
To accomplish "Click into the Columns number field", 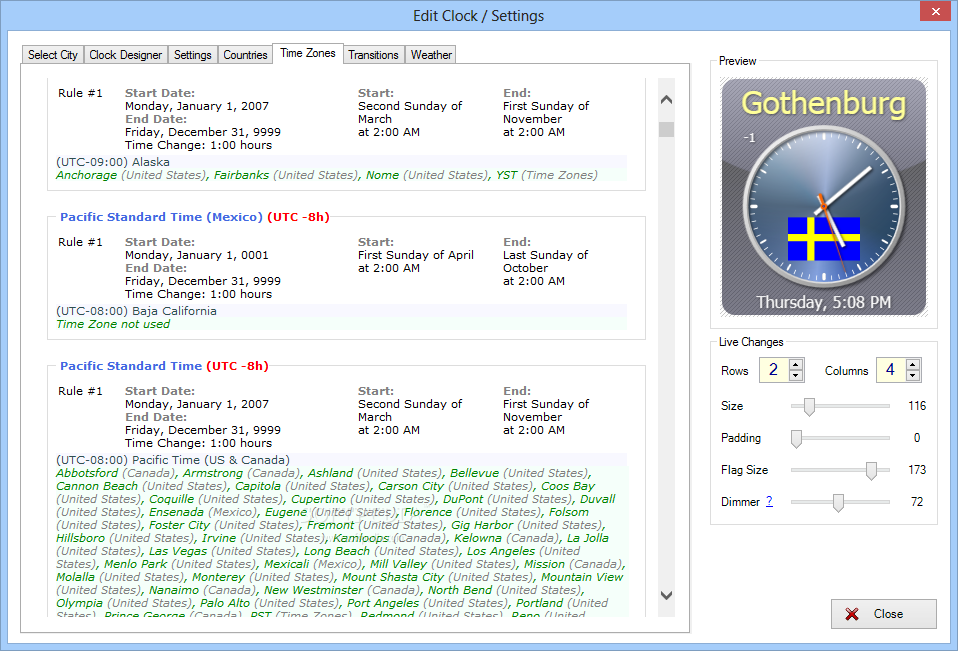I will (x=891, y=370).
